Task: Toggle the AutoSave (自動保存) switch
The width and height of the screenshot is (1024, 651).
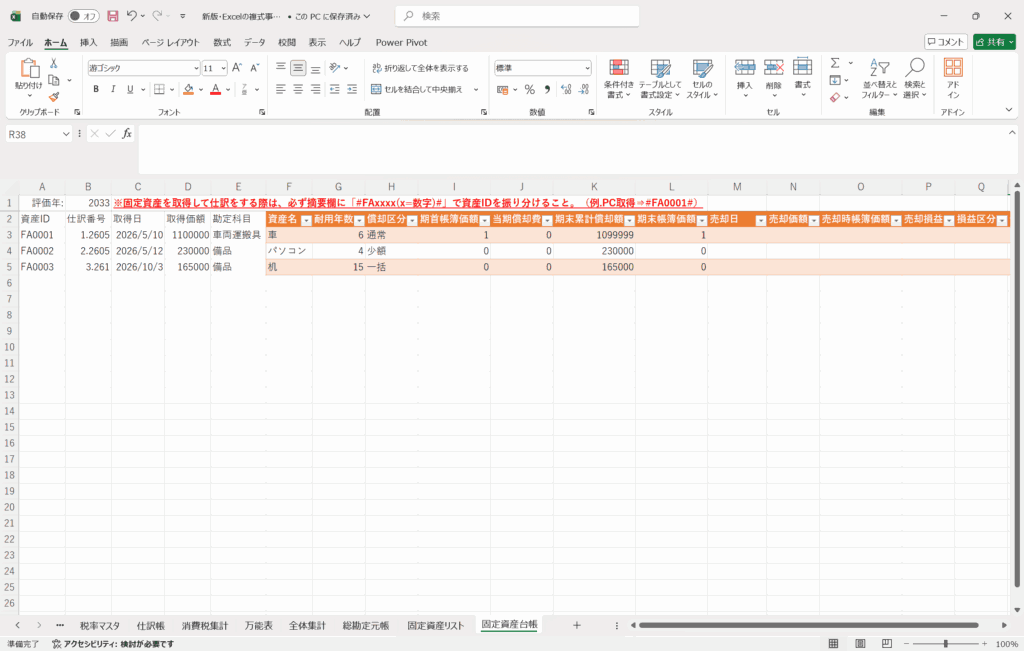Action: click(x=84, y=16)
